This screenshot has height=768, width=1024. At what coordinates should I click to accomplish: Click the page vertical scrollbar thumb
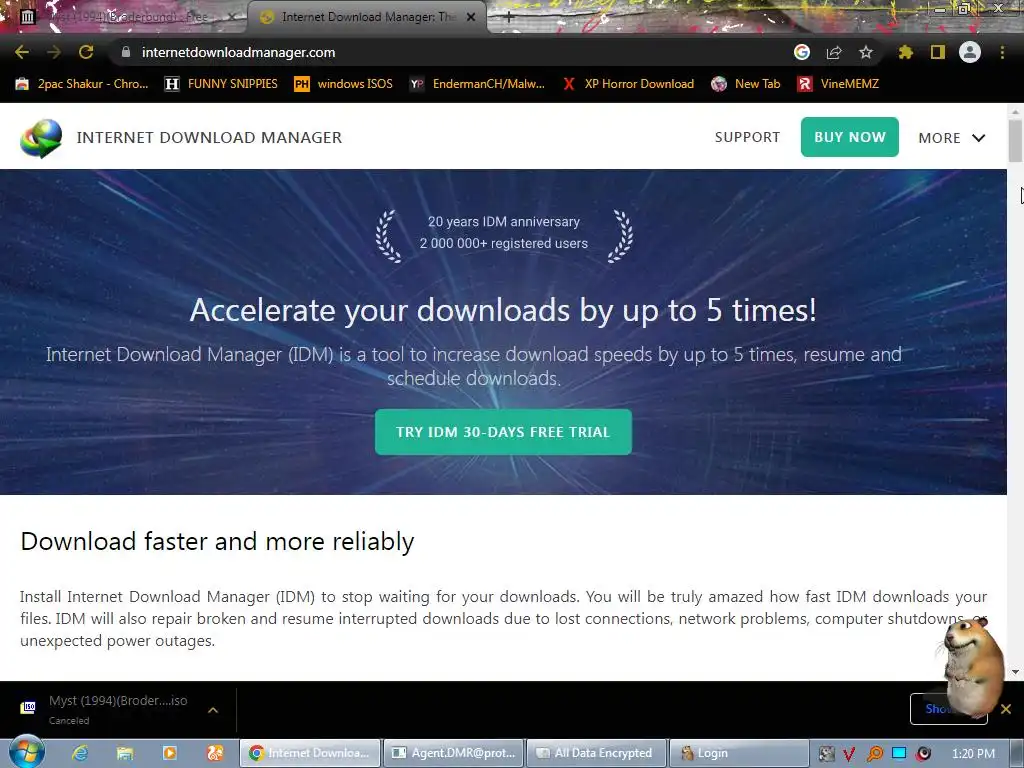tap(1015, 139)
